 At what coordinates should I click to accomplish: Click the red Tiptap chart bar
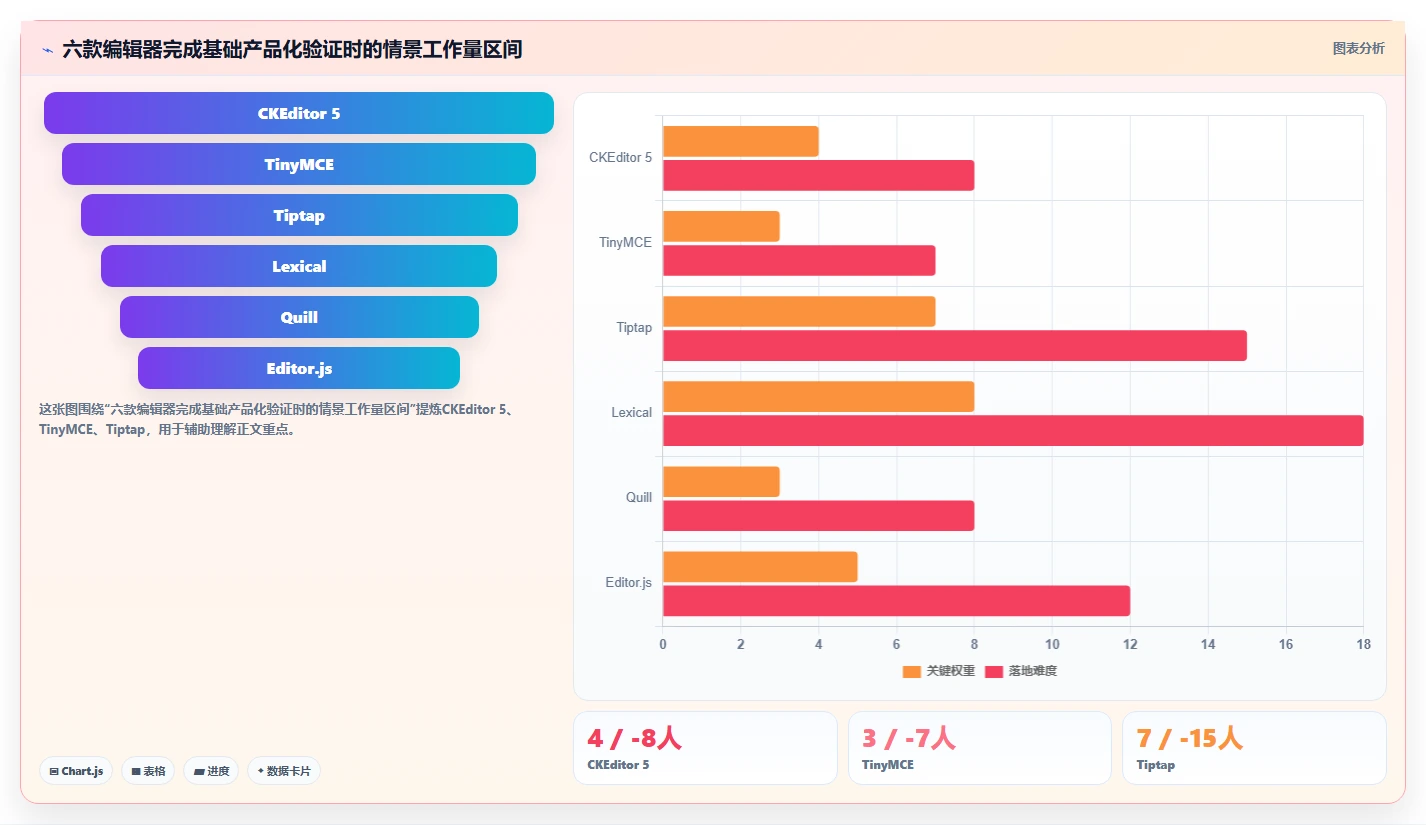[x=955, y=345]
